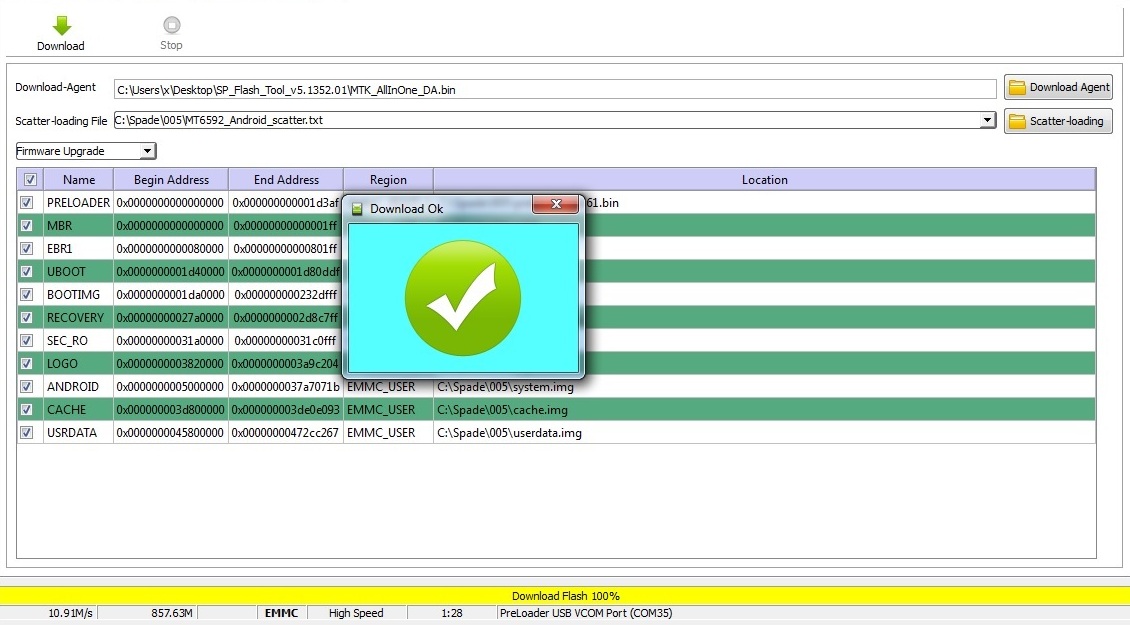Click the Download Agent folder button
This screenshot has width=1130, height=625.
tap(1058, 87)
